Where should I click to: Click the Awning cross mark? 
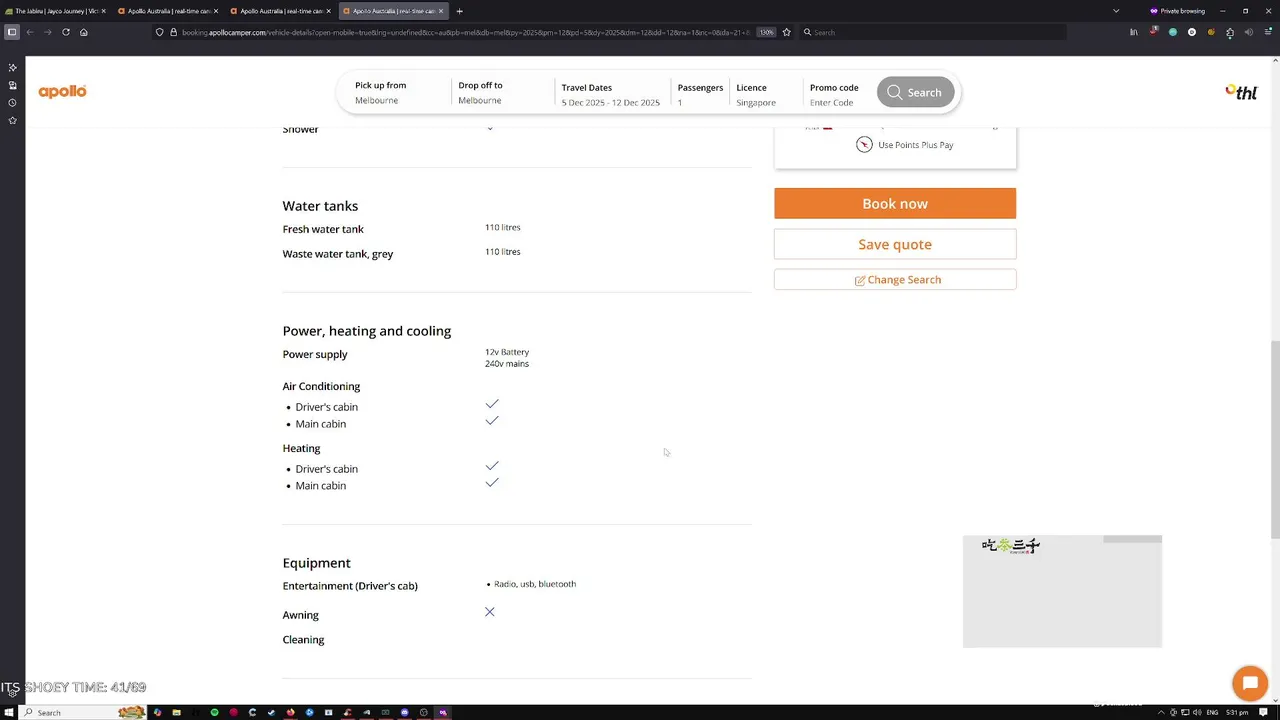click(490, 612)
